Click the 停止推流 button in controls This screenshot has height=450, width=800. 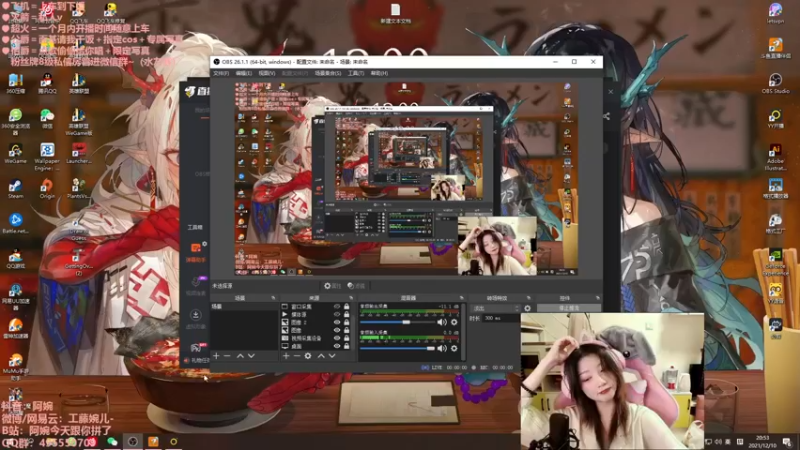(568, 308)
